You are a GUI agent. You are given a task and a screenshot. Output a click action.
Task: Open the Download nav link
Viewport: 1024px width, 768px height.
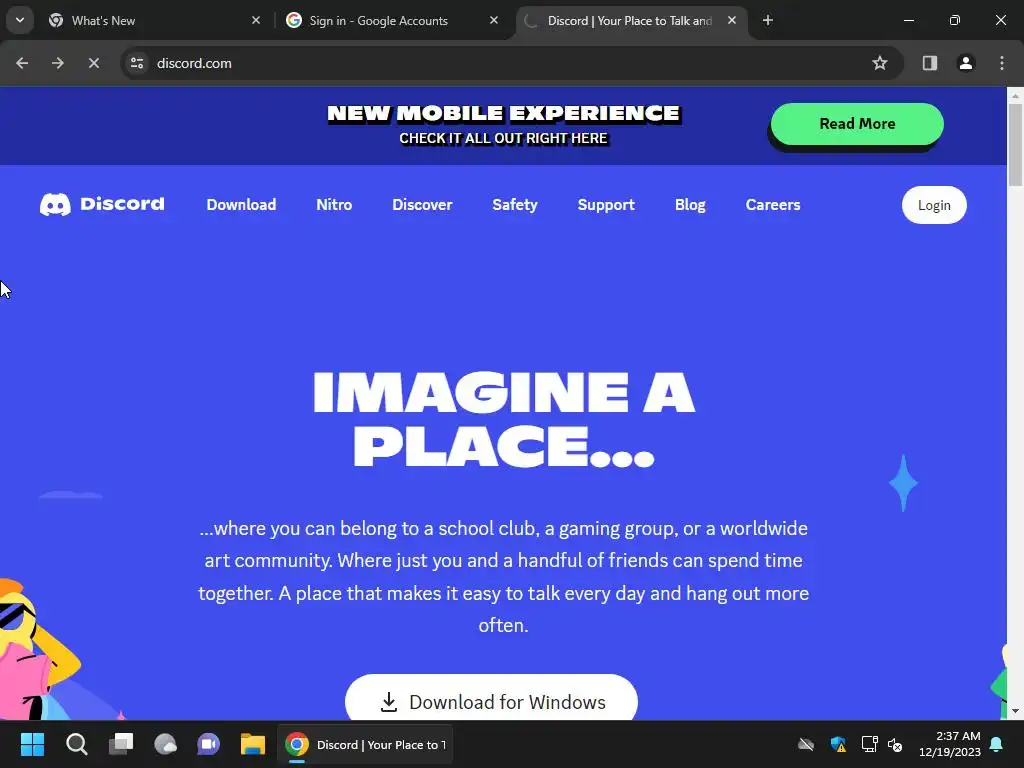241,205
